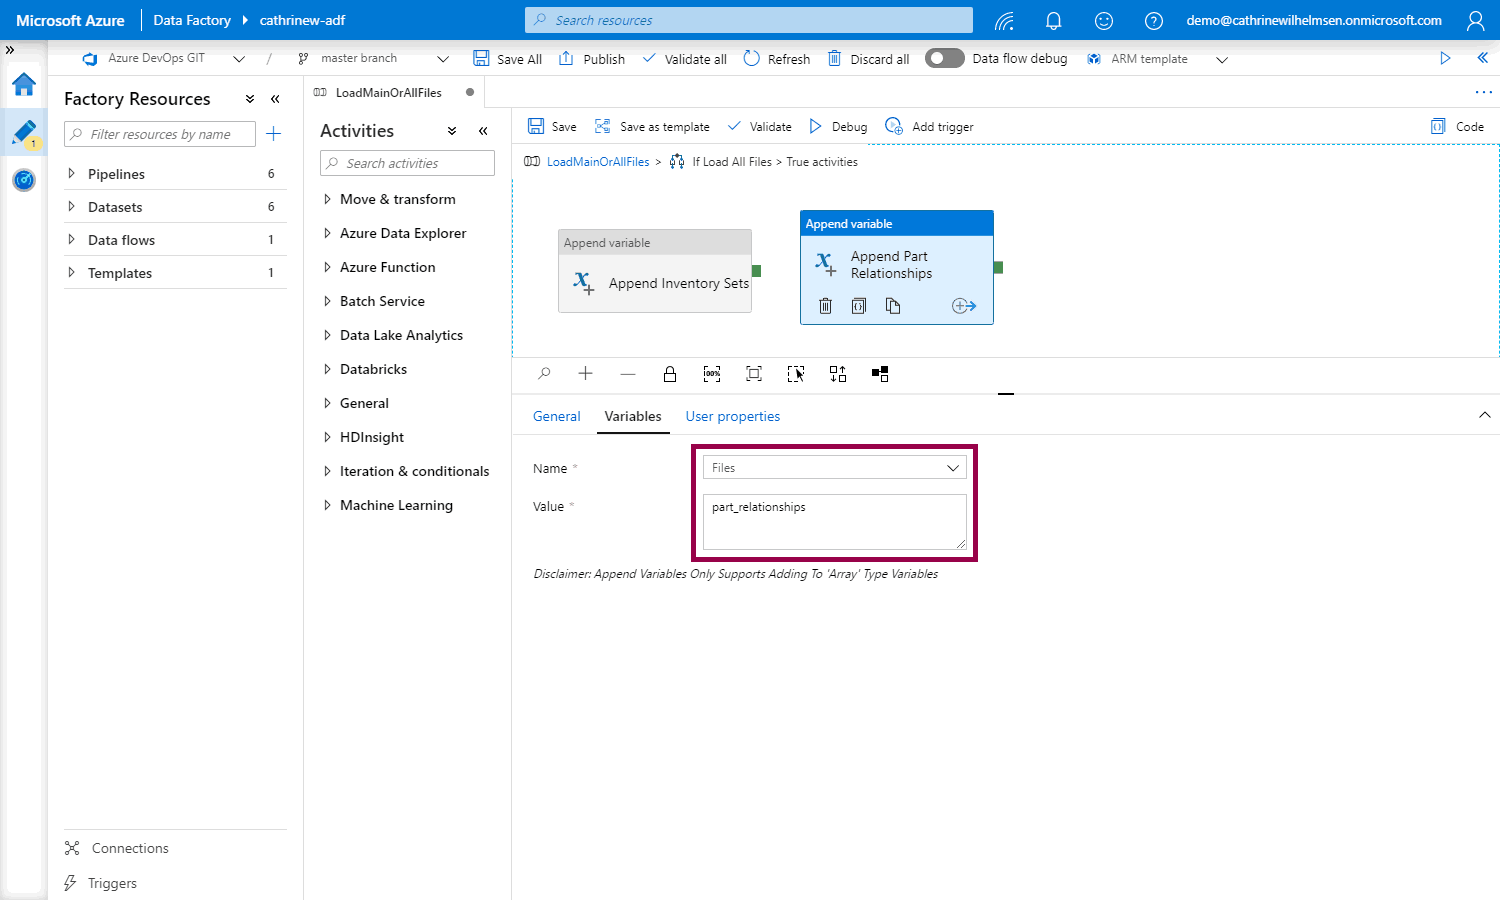Click the auto align layout icon
The height and width of the screenshot is (900, 1500).
pyautogui.click(x=838, y=374)
